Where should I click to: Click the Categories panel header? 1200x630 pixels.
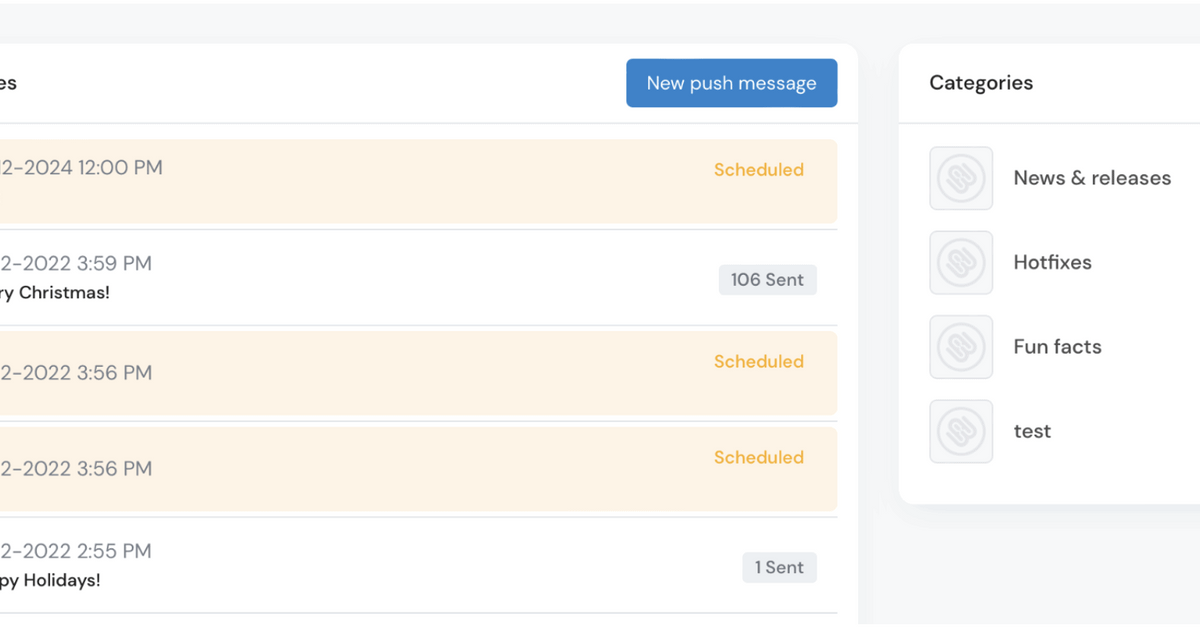981,83
